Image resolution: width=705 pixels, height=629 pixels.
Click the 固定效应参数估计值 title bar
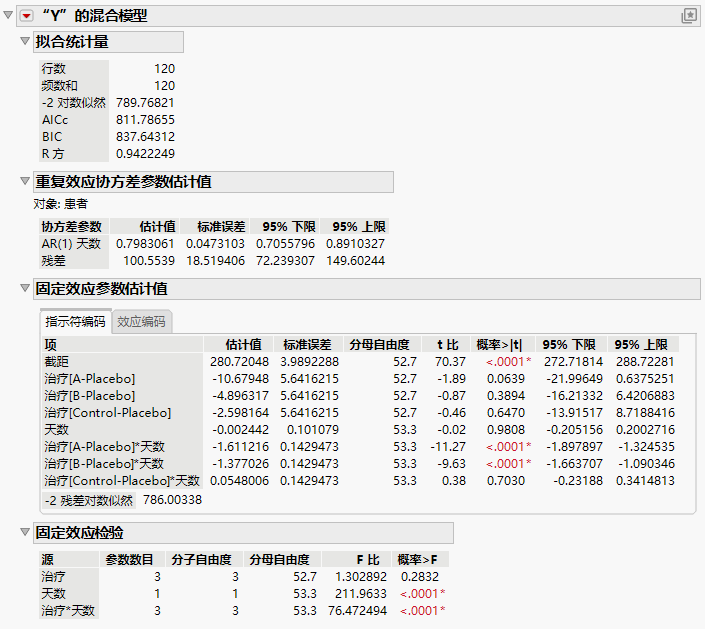tap(366, 289)
